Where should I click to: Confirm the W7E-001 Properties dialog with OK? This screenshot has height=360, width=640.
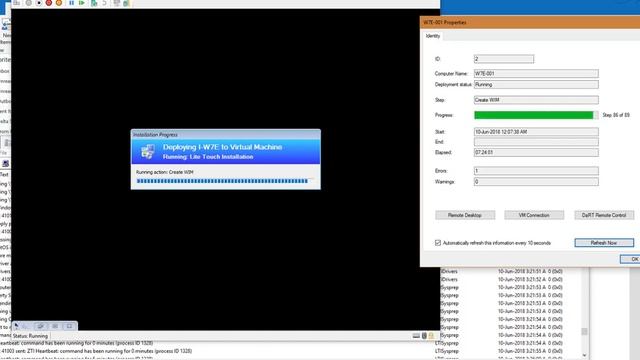630,259
